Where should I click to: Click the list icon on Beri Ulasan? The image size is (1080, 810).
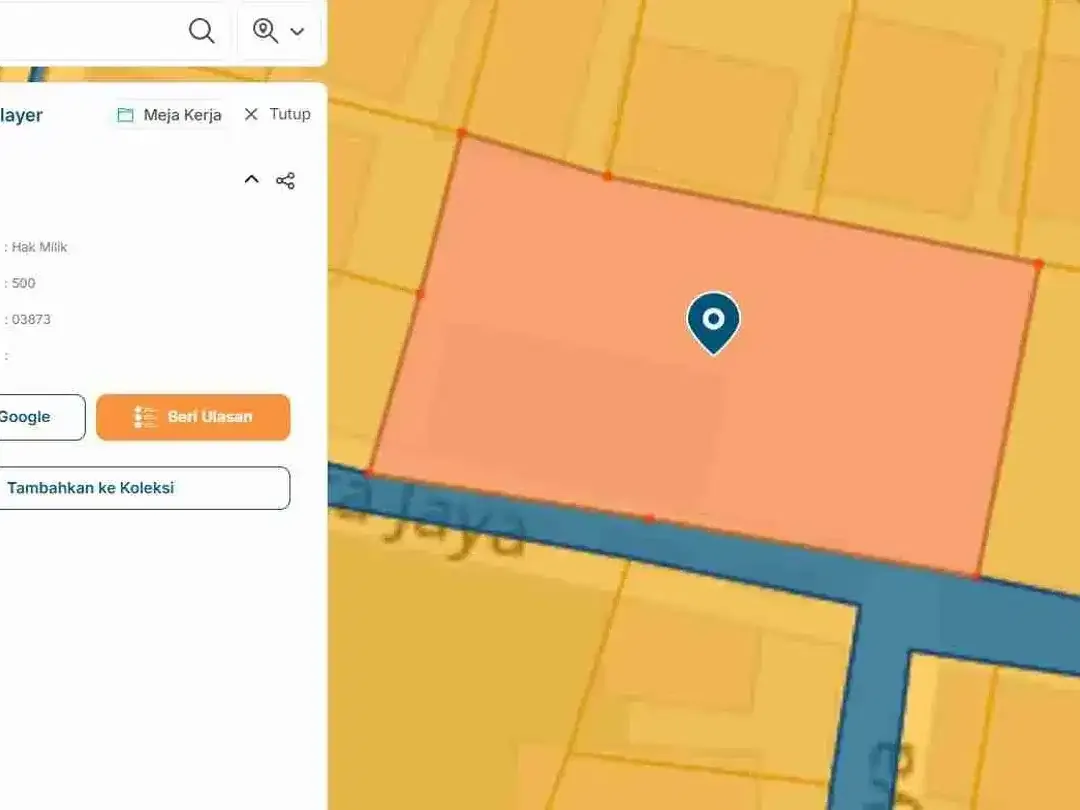(x=145, y=417)
